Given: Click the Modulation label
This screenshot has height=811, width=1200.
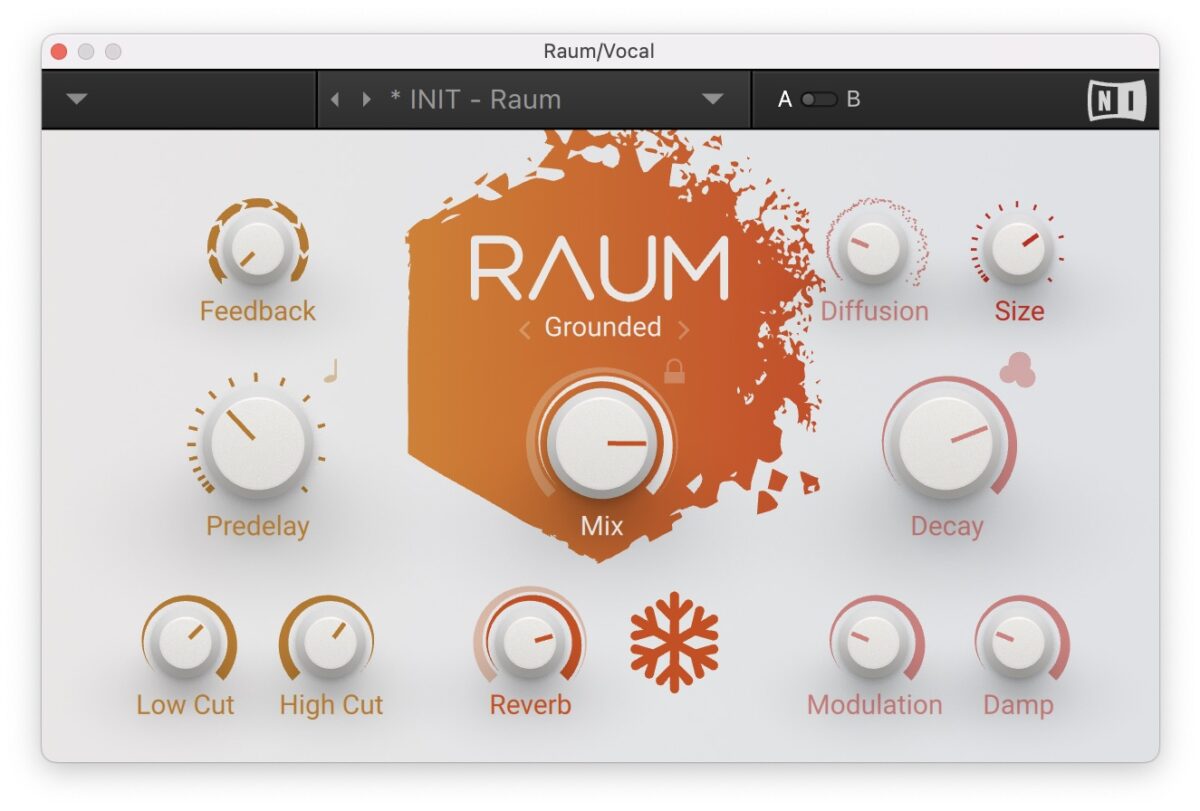Looking at the screenshot, I should 875,704.
